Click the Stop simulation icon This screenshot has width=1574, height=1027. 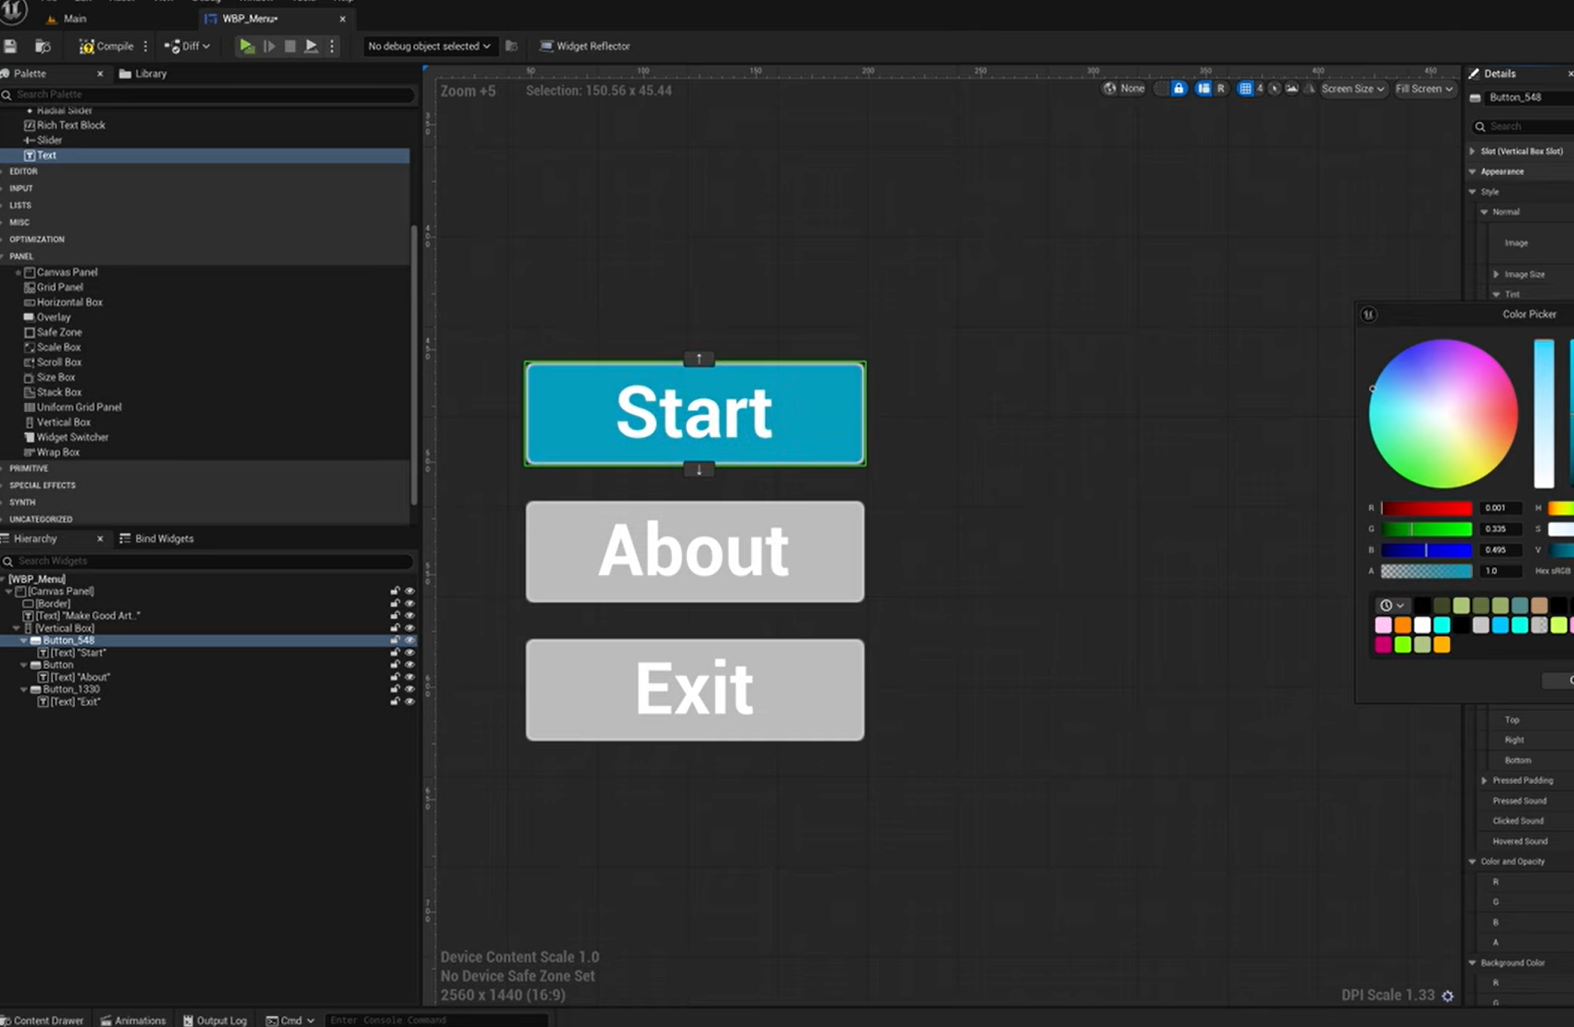click(x=290, y=46)
